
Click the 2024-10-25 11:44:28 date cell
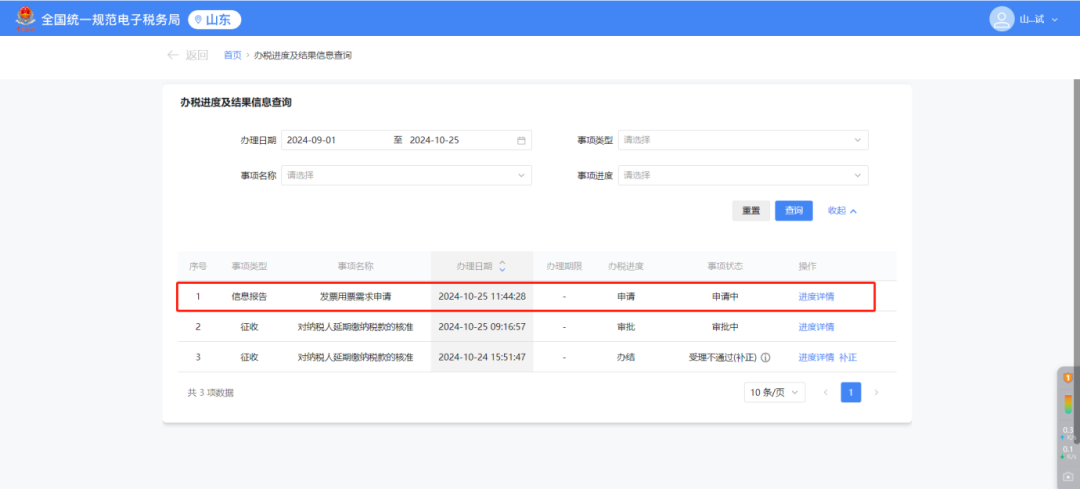tap(482, 297)
